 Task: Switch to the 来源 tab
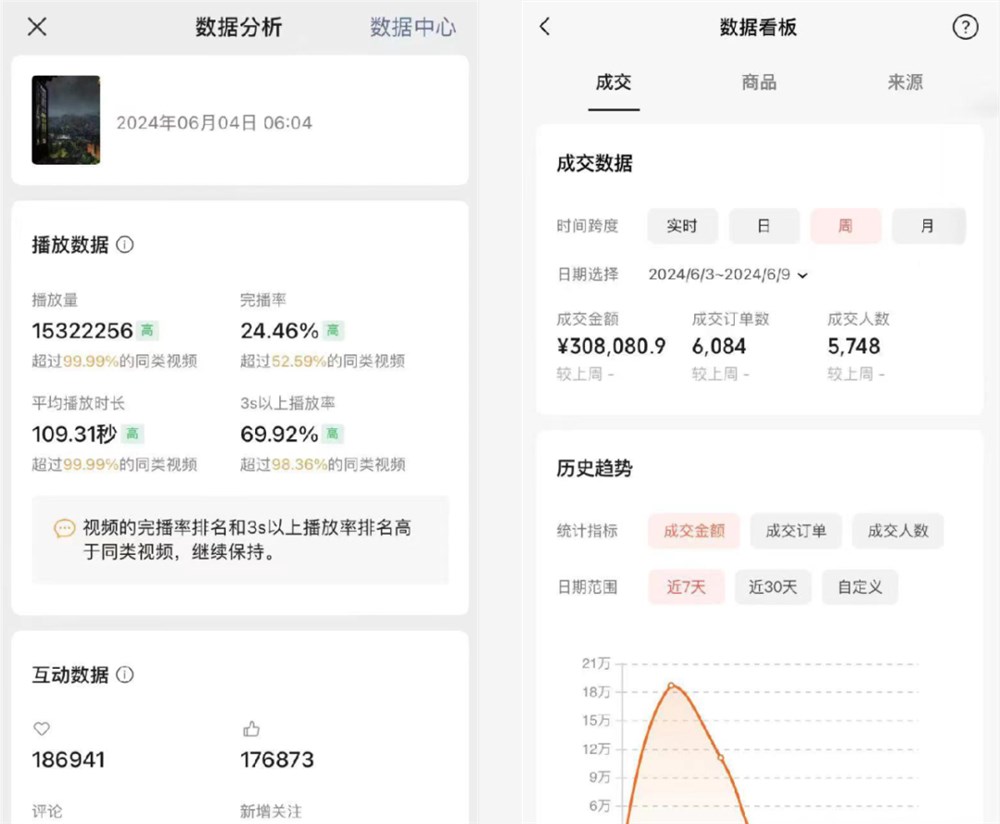(x=904, y=83)
